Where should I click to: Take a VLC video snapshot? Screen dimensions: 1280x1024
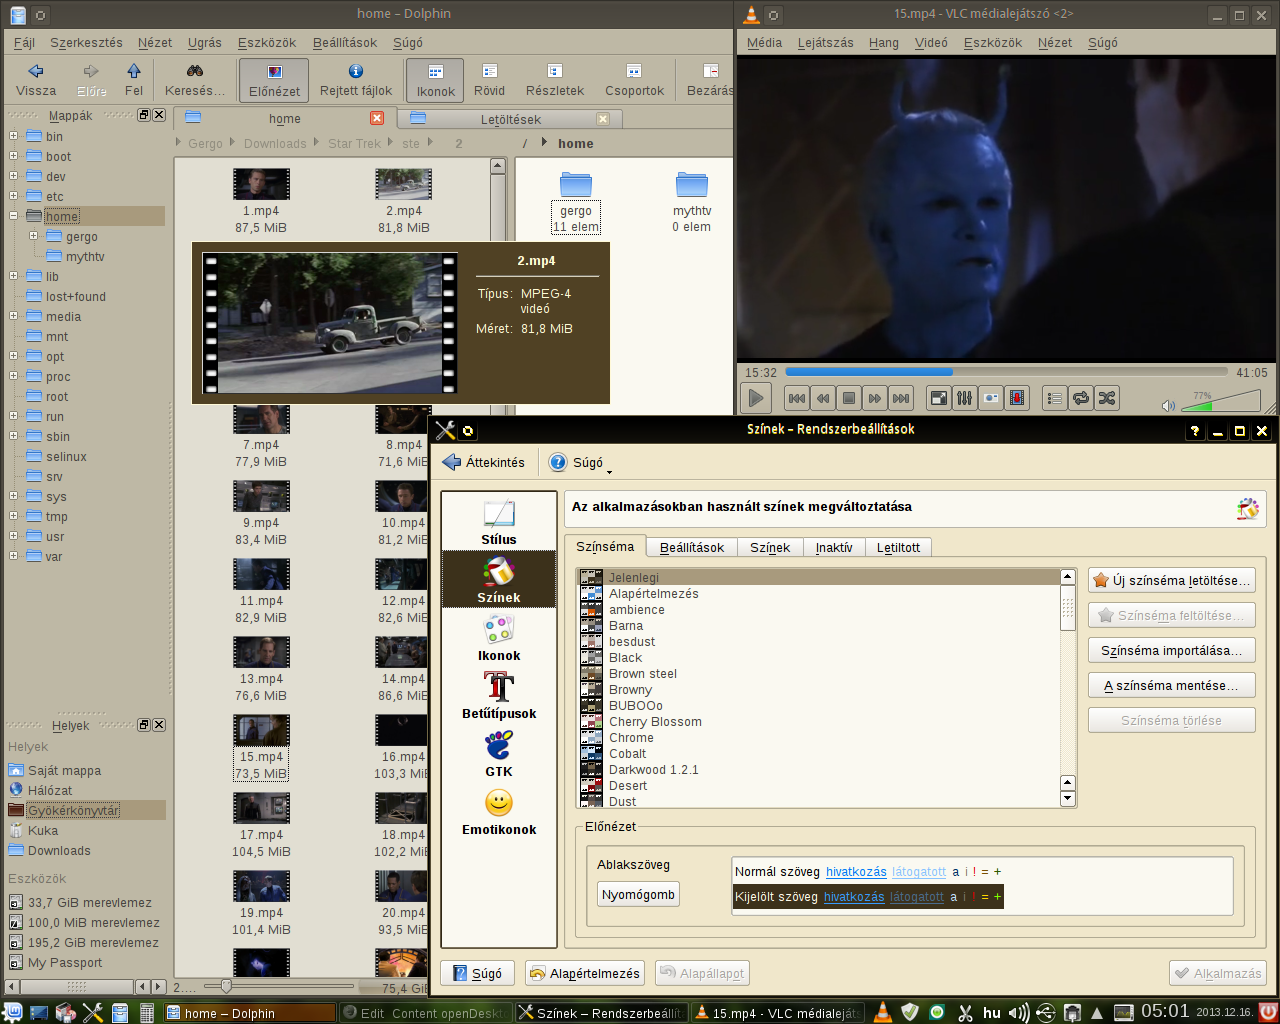991,398
